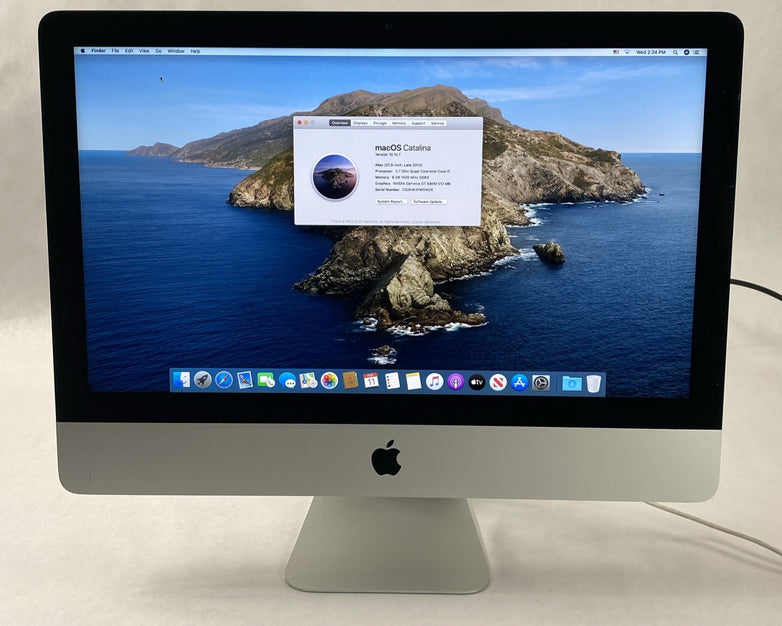Open the Help menu
782x626 pixels.
(x=196, y=51)
